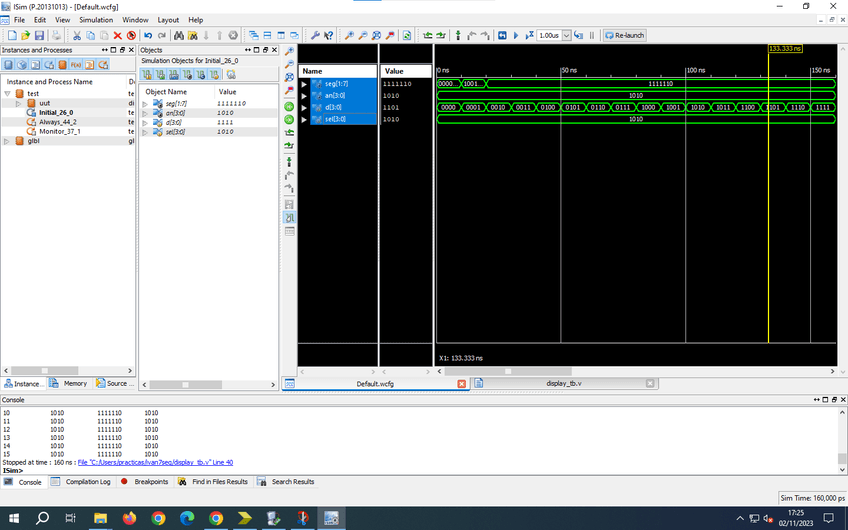Expand the uut instance tree node

pyautogui.click(x=20, y=103)
